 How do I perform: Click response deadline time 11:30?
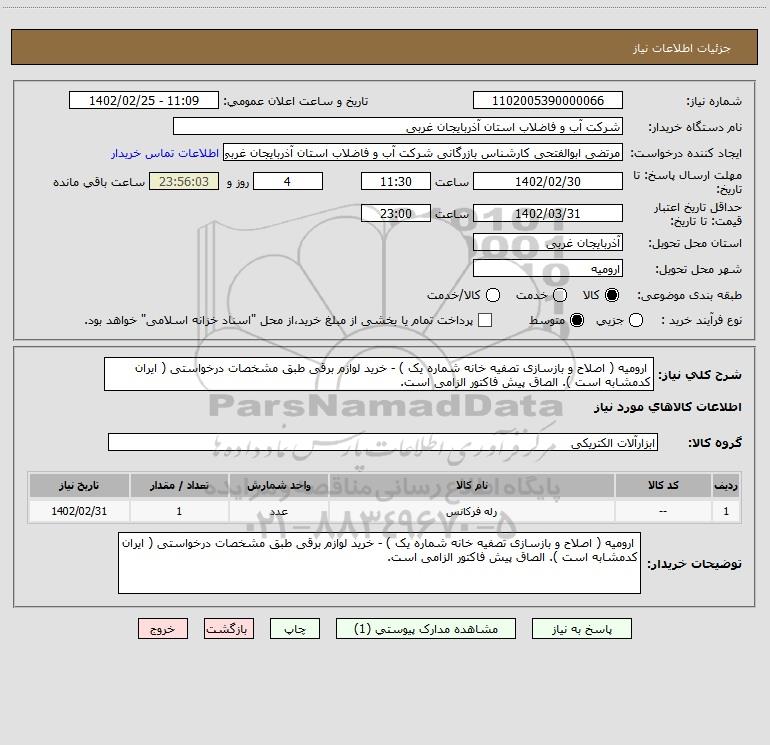(396, 182)
